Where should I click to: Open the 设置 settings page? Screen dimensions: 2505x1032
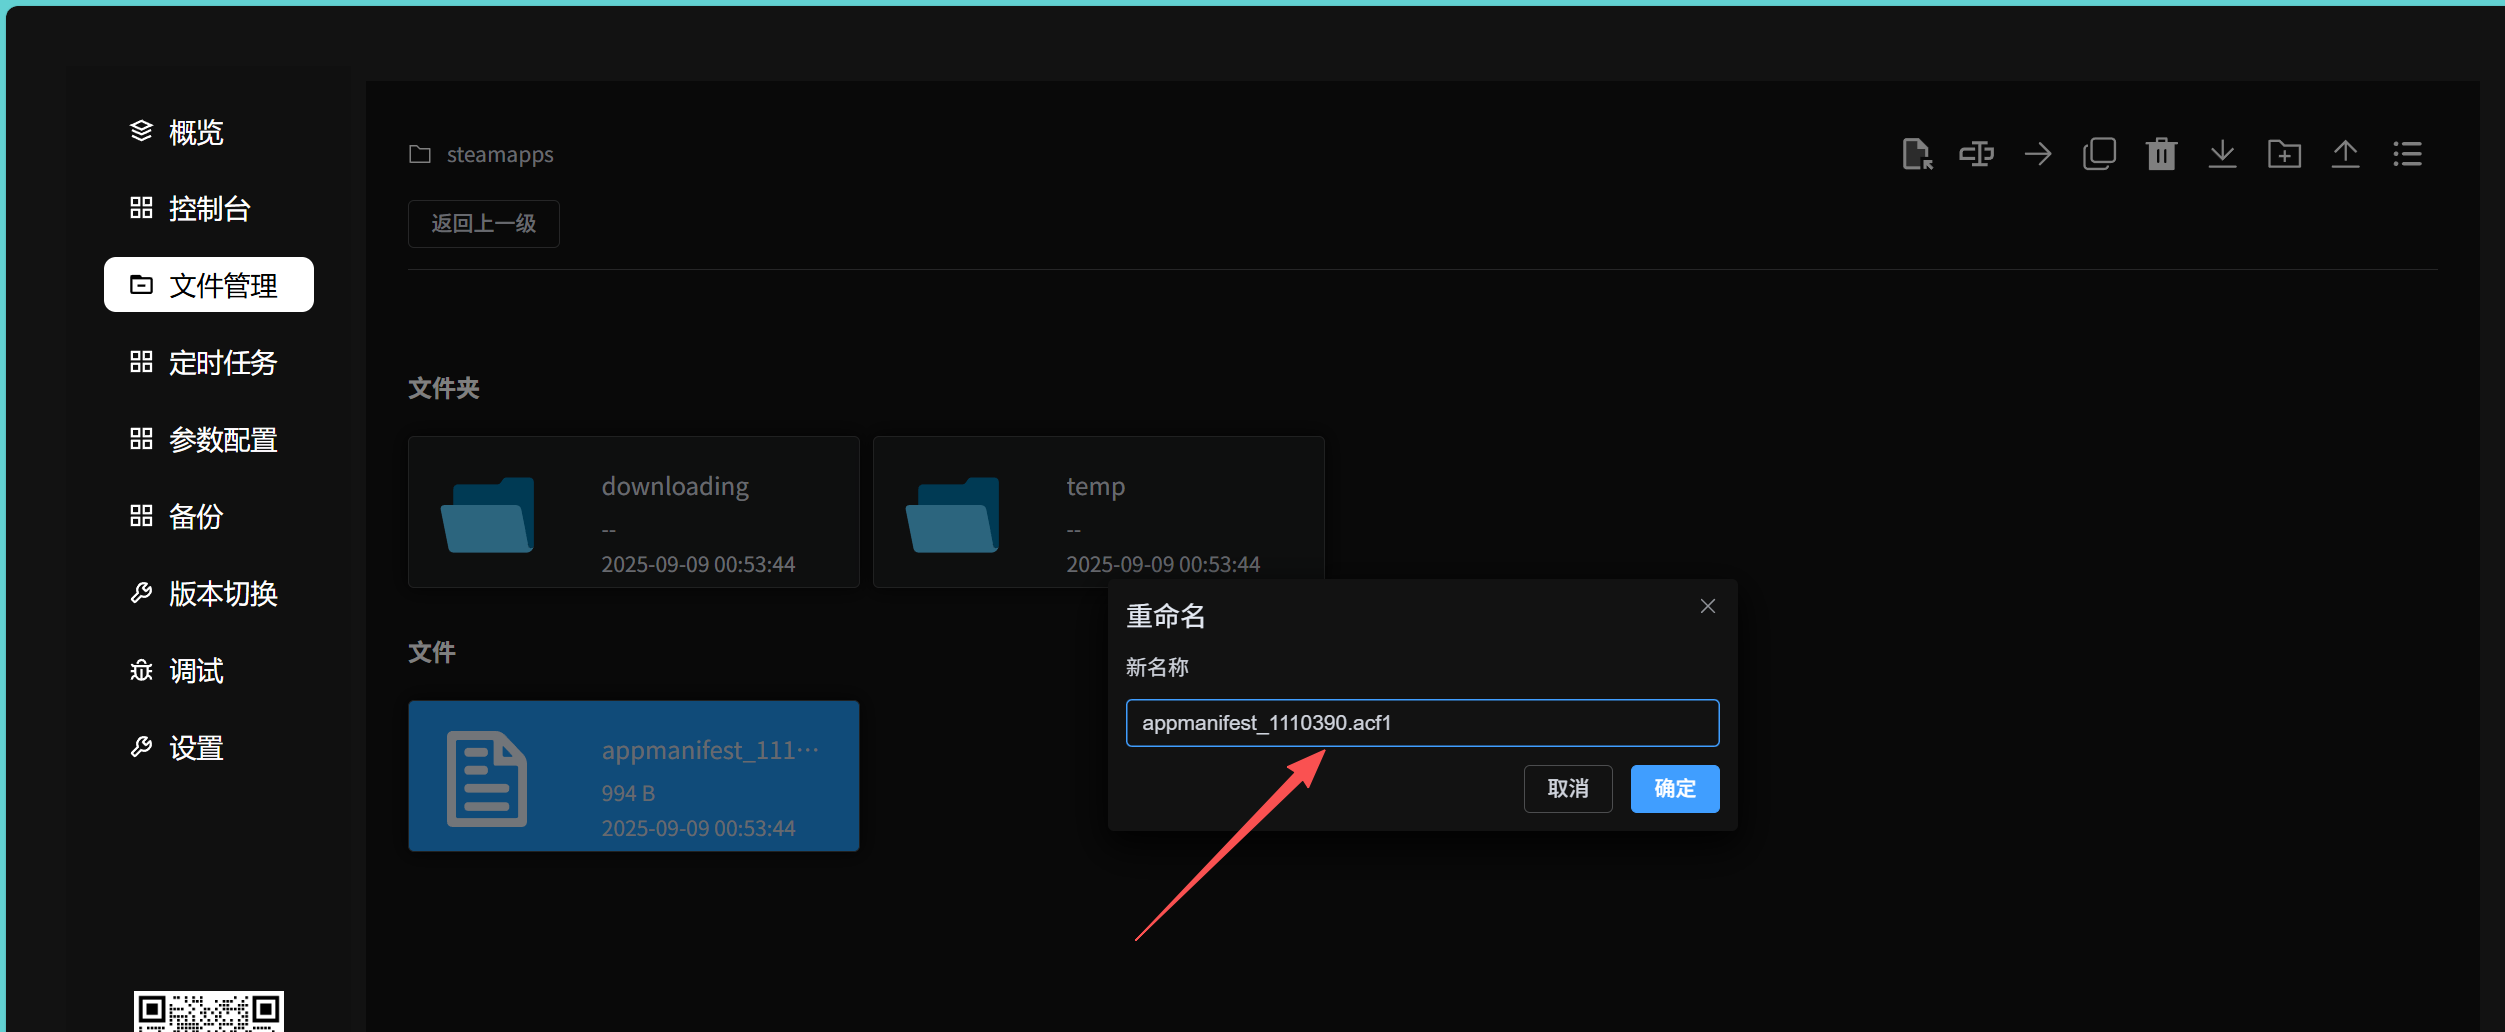click(x=208, y=747)
